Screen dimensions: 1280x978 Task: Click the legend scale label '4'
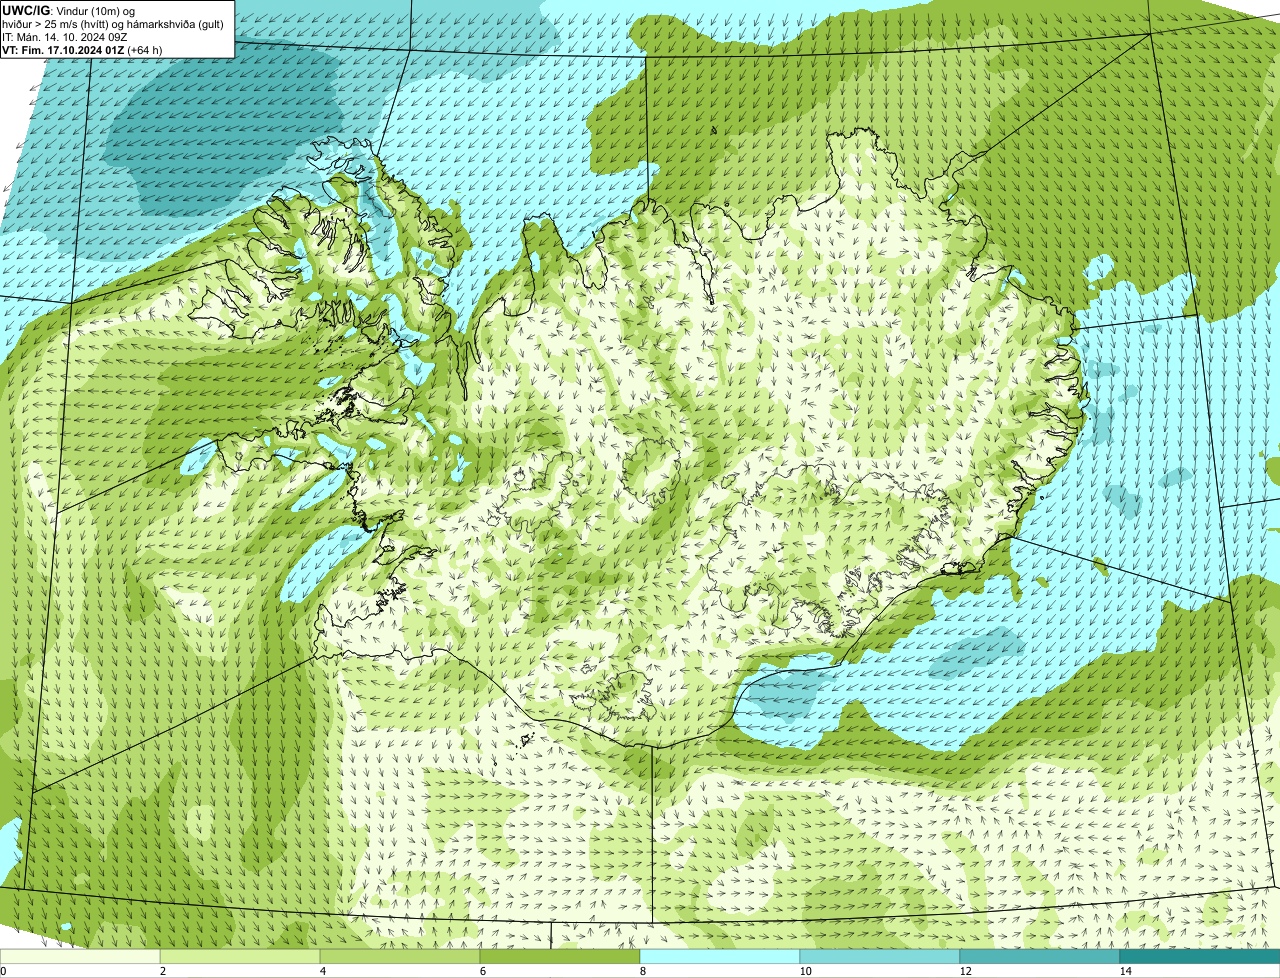click(322, 971)
